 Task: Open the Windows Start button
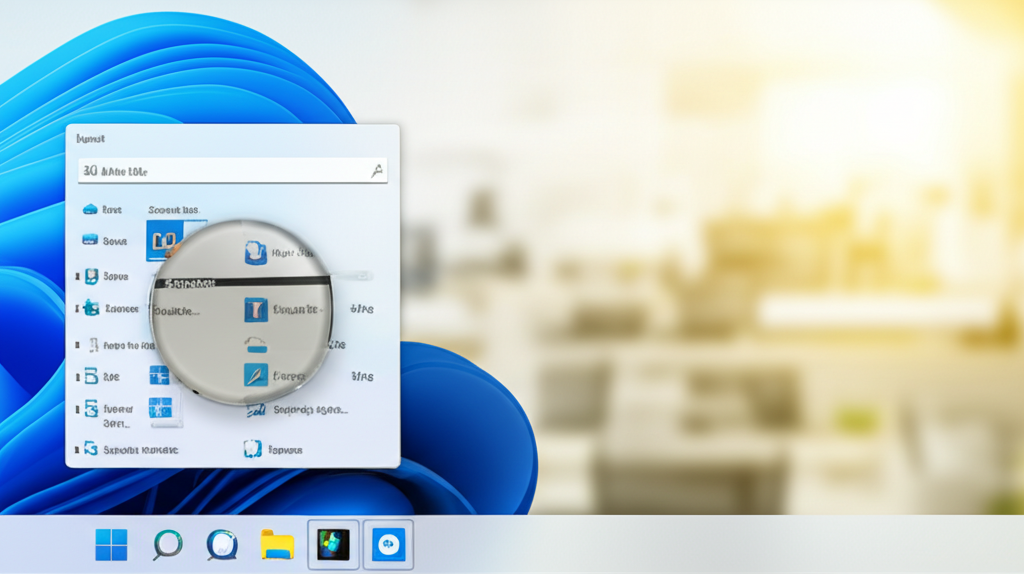click(111, 545)
